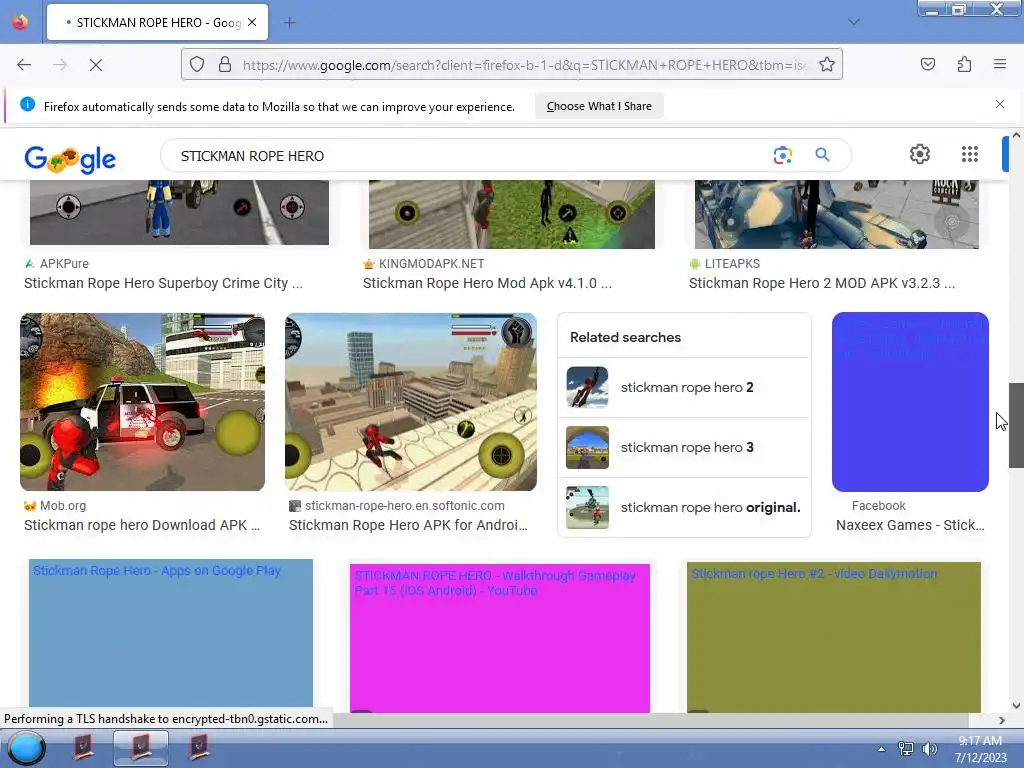1024x768 pixels.
Task: Click the stickman rope hero original thumbnail
Action: [x=587, y=507]
